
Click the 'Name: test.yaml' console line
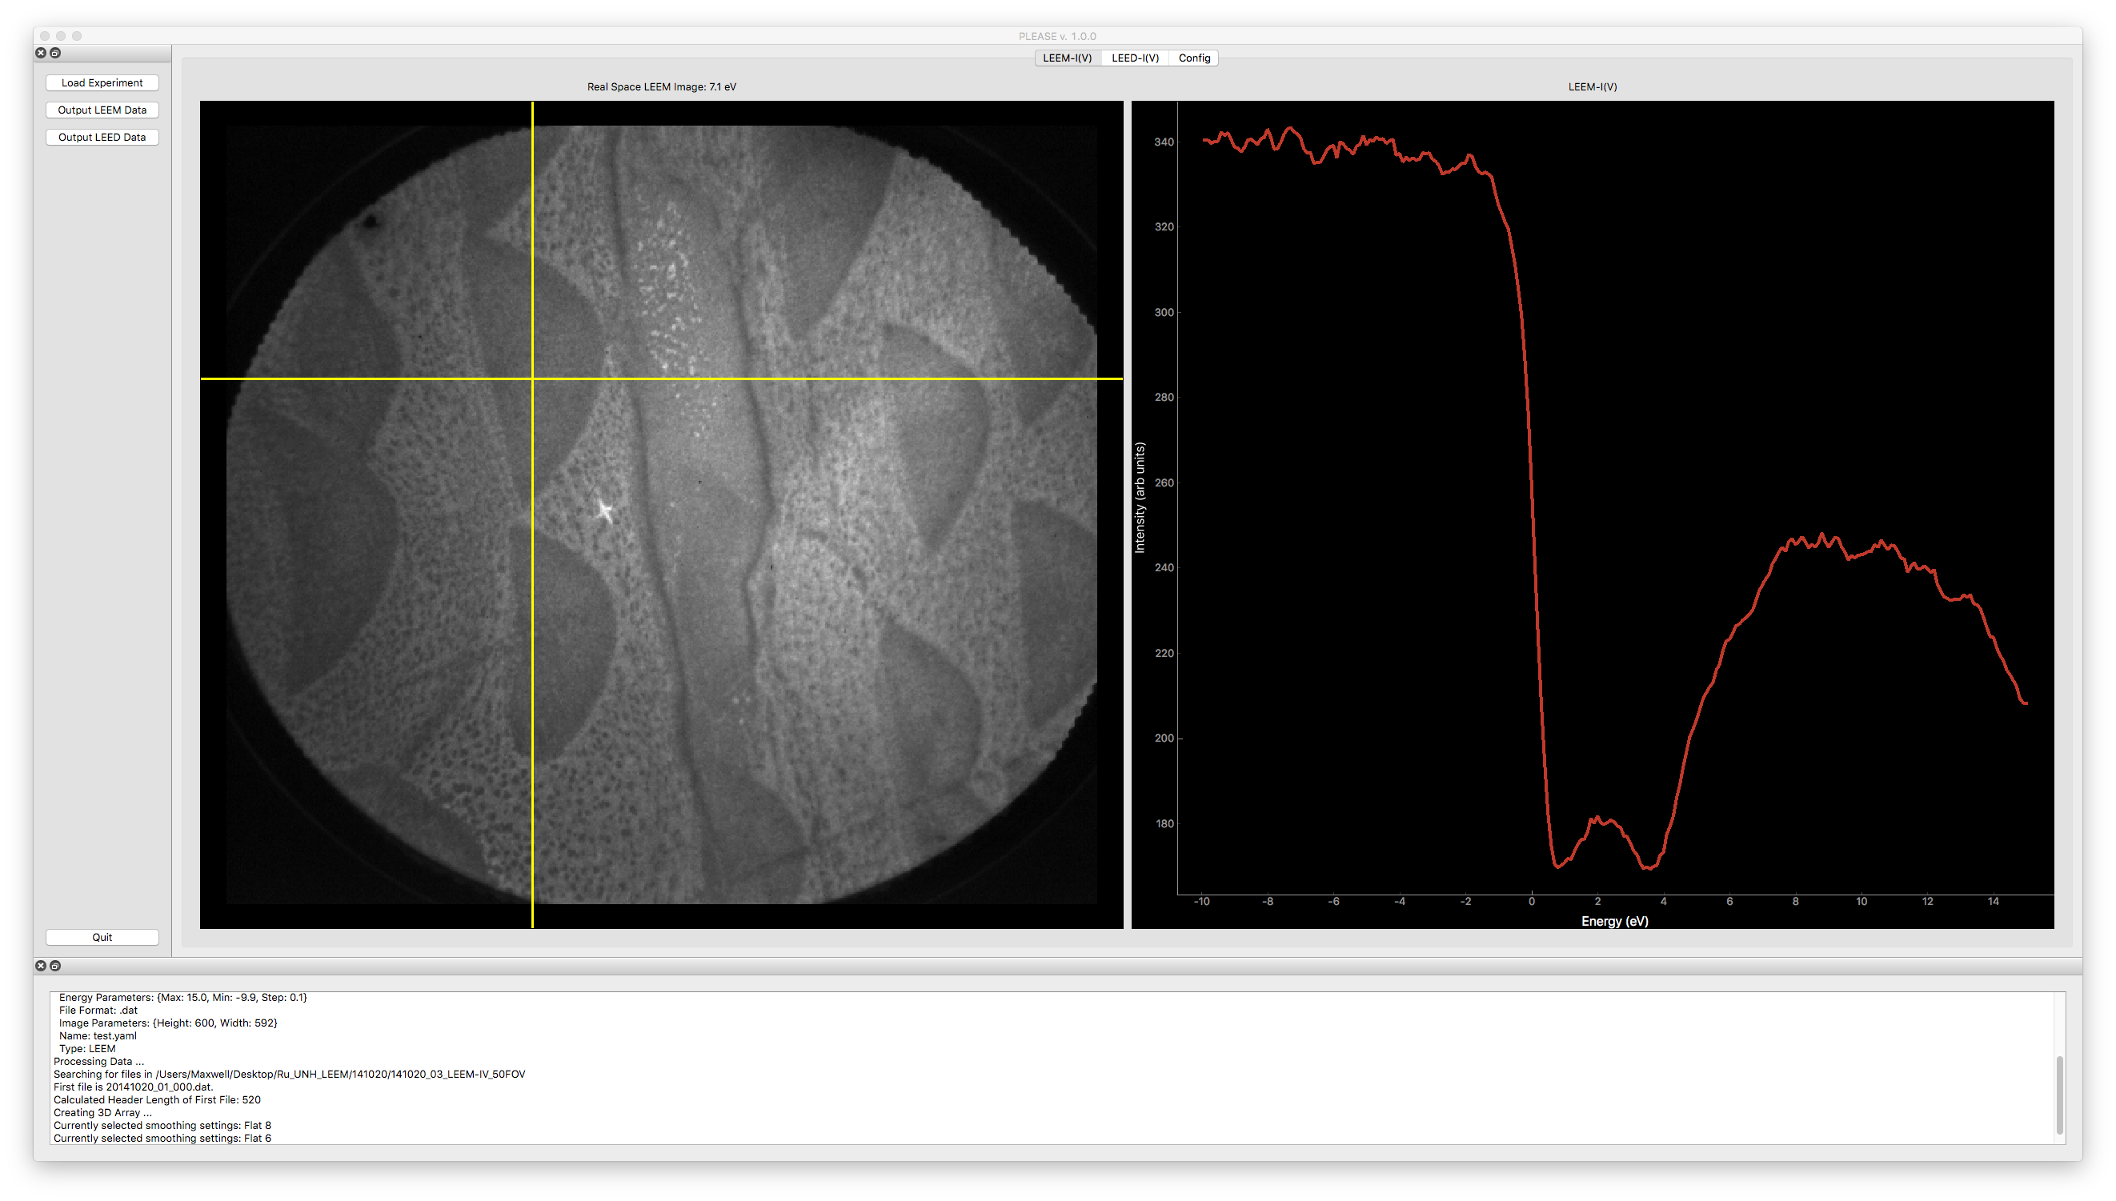[x=98, y=1036]
